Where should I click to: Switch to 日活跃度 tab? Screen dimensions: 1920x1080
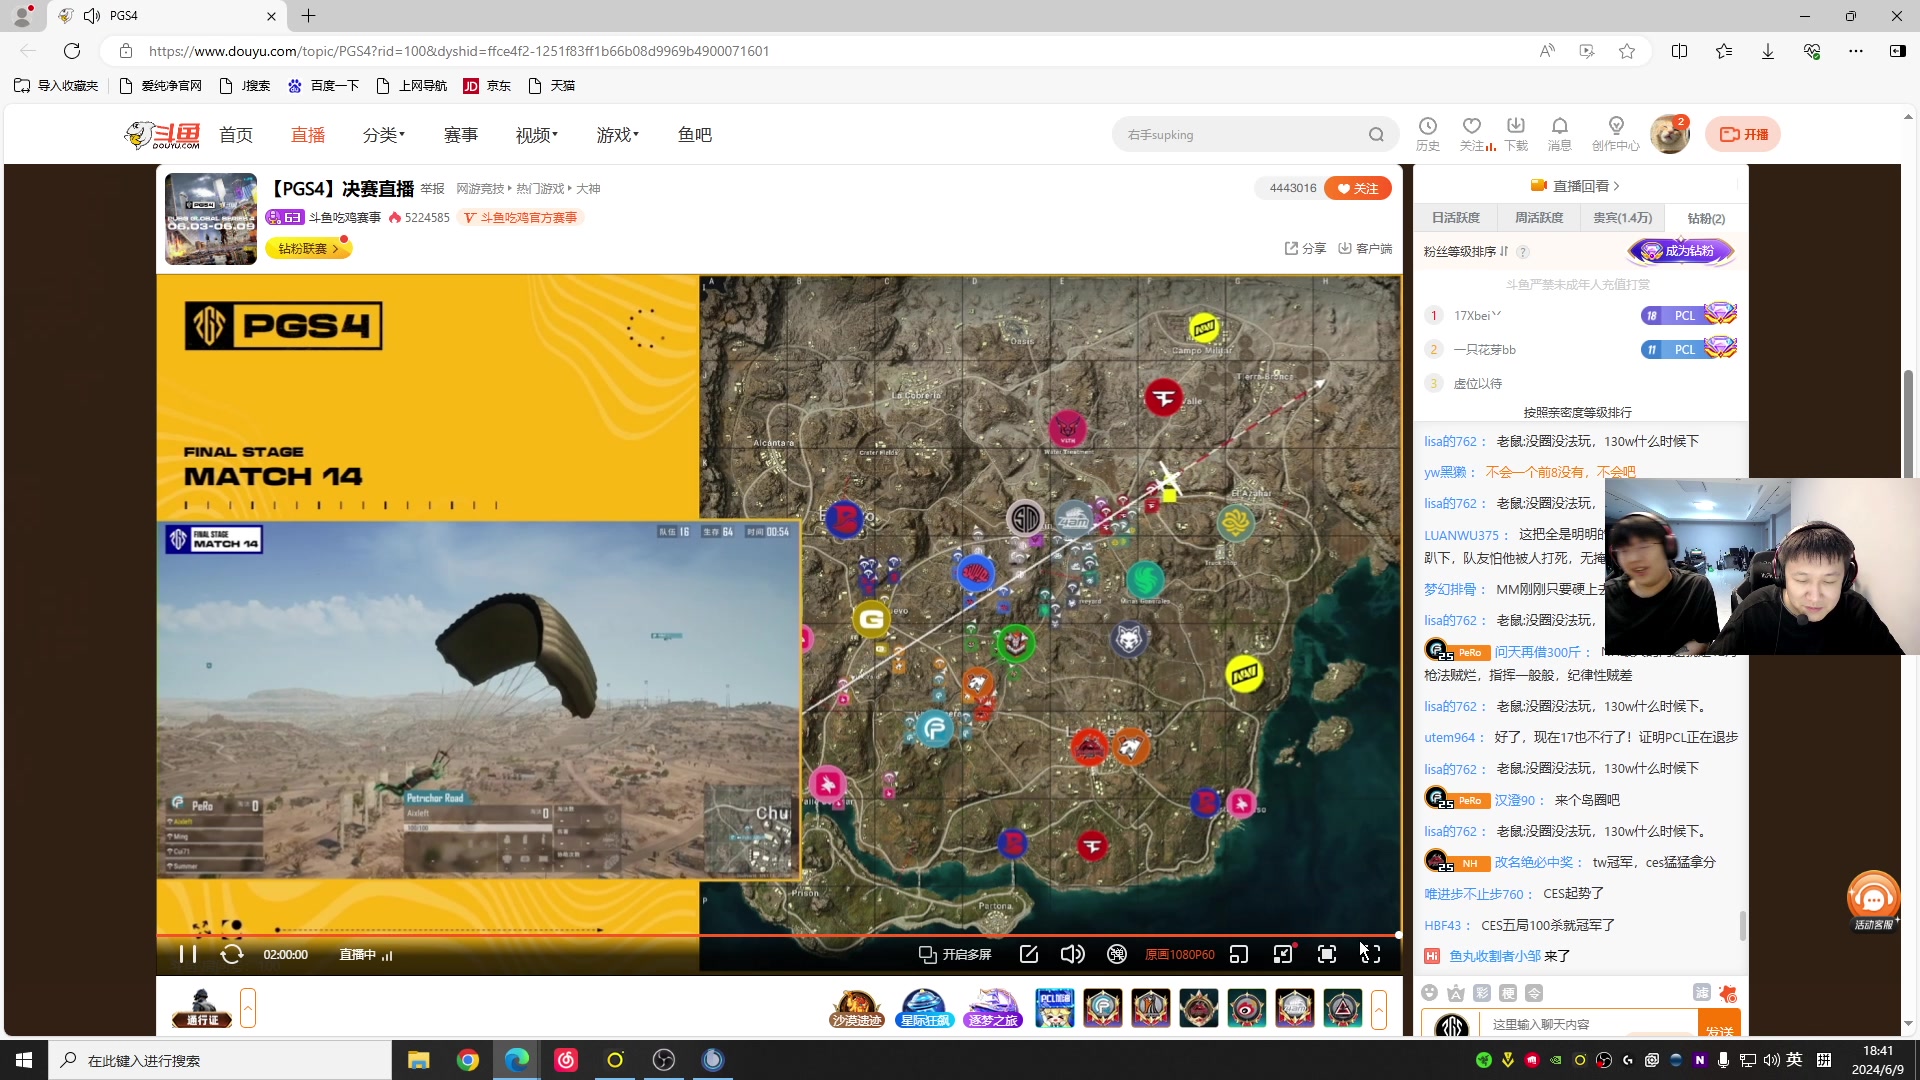[x=1455, y=218]
